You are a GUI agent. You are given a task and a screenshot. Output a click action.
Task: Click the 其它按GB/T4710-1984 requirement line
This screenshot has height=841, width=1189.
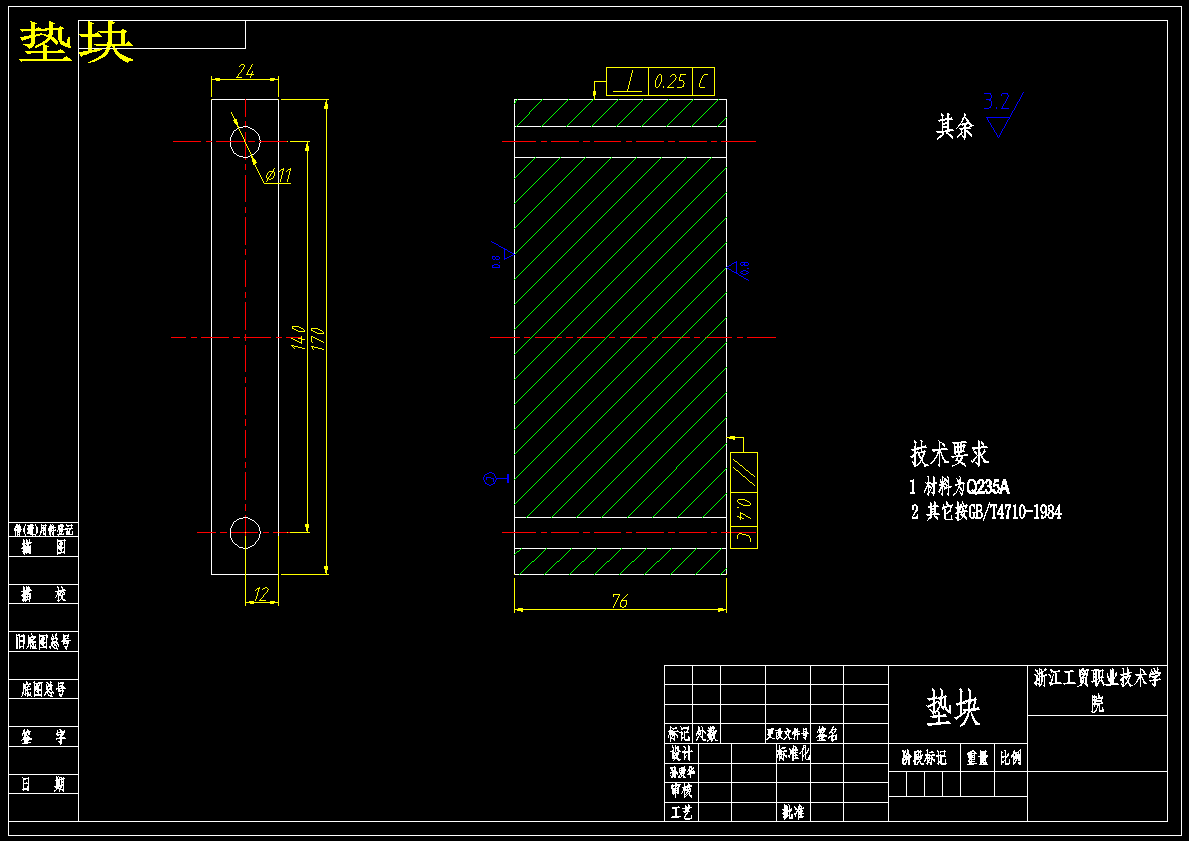(986, 512)
